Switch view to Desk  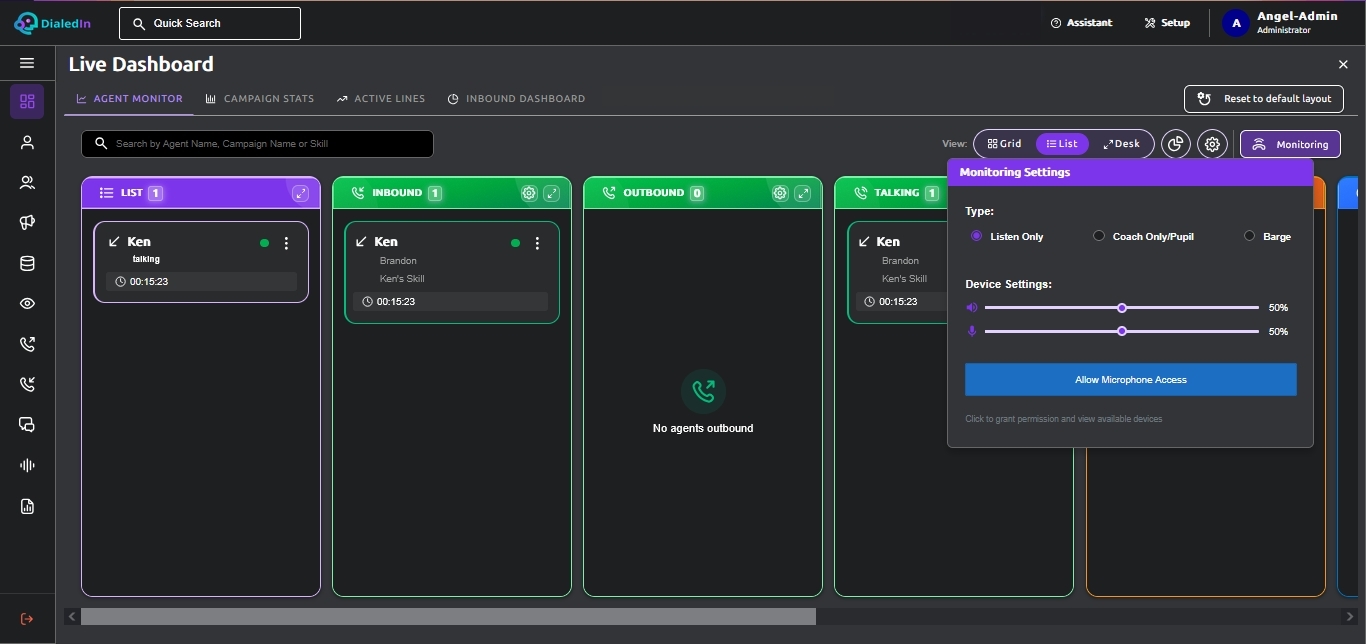click(x=1122, y=144)
